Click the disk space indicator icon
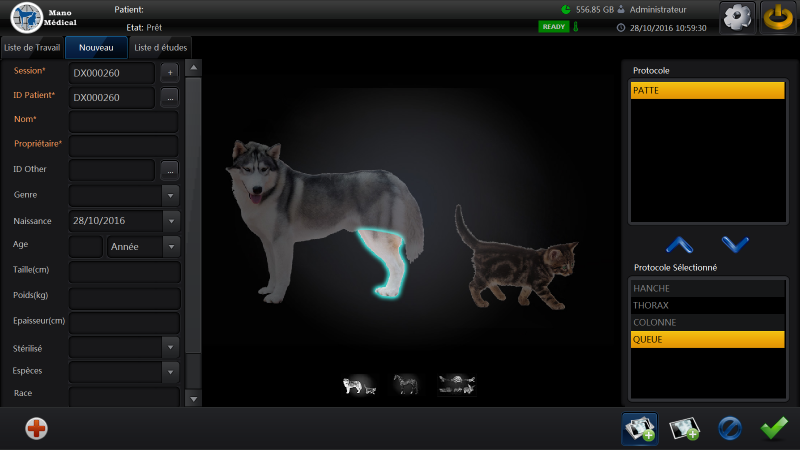This screenshot has width=800, height=450. tap(566, 9)
